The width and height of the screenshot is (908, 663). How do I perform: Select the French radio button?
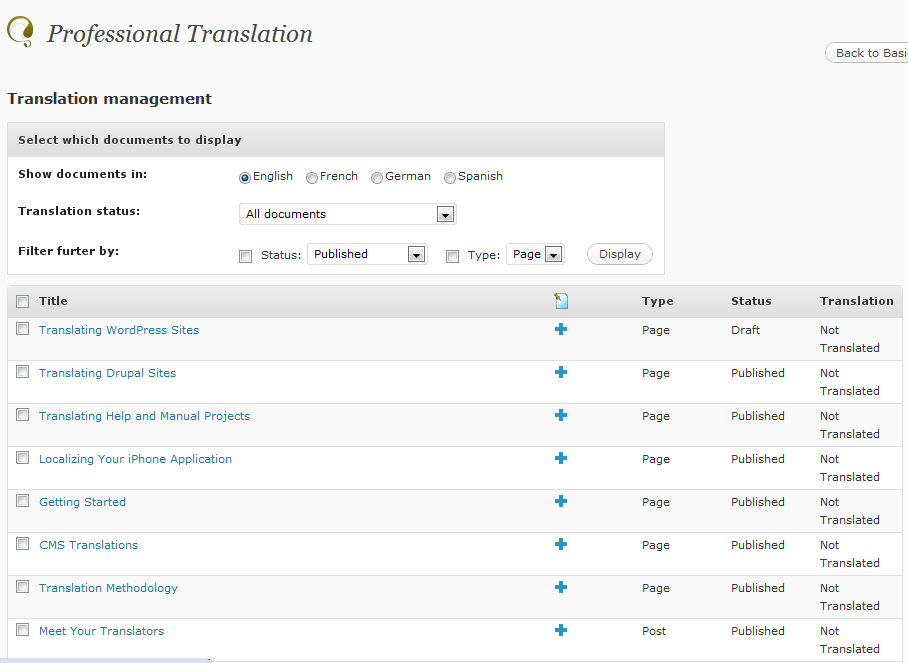tap(312, 178)
